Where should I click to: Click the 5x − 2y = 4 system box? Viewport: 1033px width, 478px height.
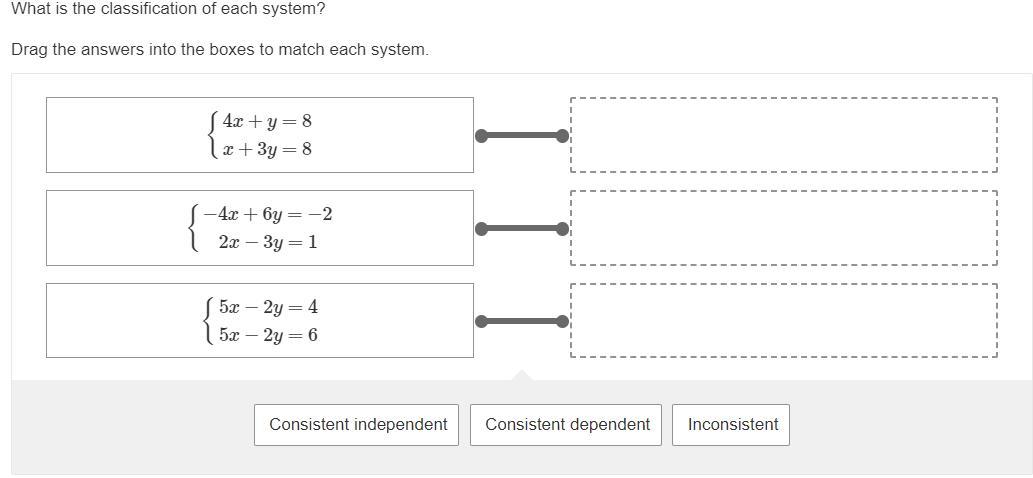click(x=260, y=320)
